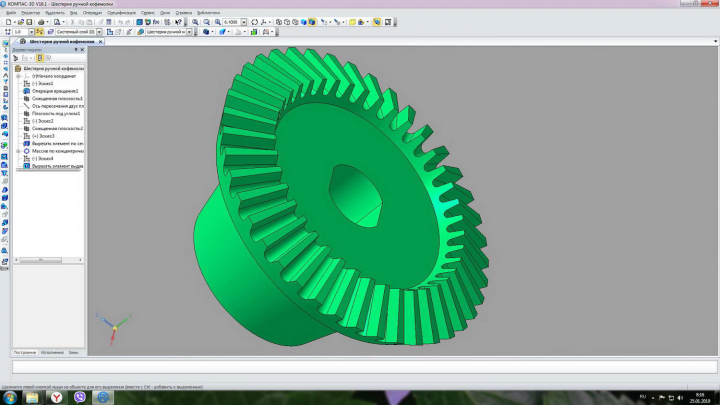Click the Save icon in toolbar
The width and height of the screenshot is (720, 405).
point(29,22)
